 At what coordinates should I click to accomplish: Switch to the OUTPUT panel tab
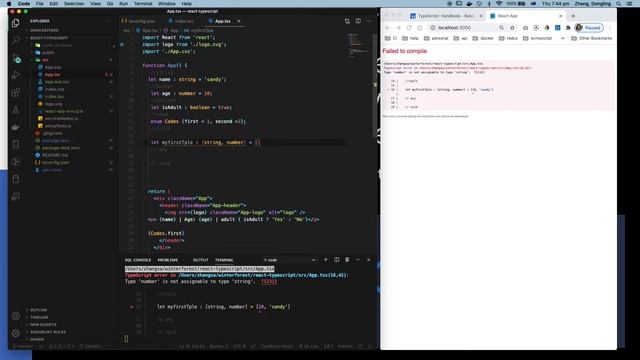[200, 260]
